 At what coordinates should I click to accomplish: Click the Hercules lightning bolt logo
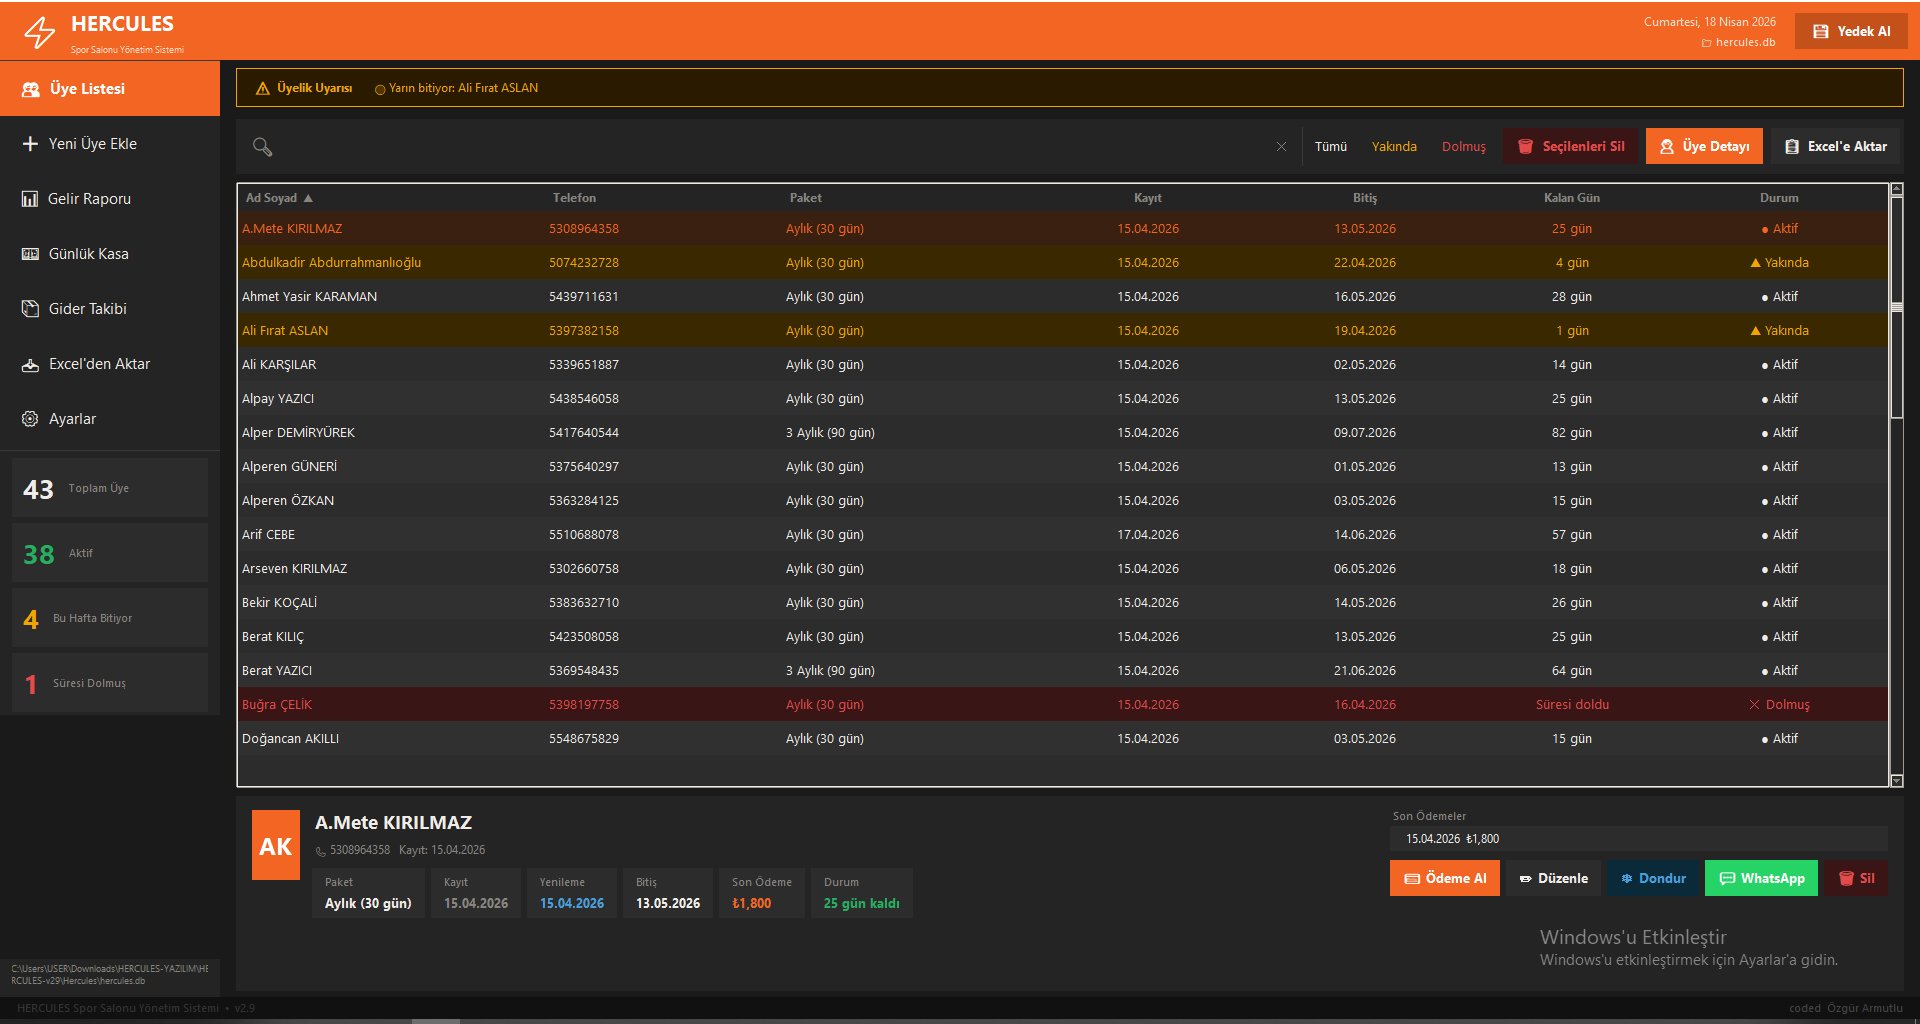click(40, 32)
